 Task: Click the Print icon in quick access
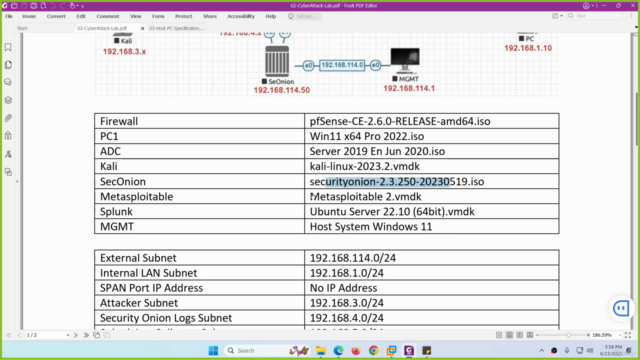pos(34,6)
